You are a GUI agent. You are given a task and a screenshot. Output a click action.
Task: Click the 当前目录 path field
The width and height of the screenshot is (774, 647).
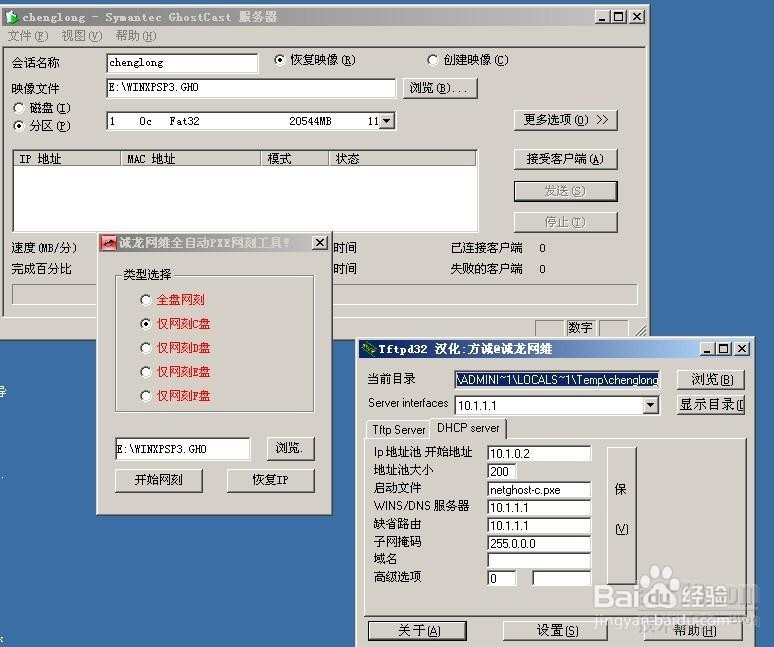[x=557, y=380]
